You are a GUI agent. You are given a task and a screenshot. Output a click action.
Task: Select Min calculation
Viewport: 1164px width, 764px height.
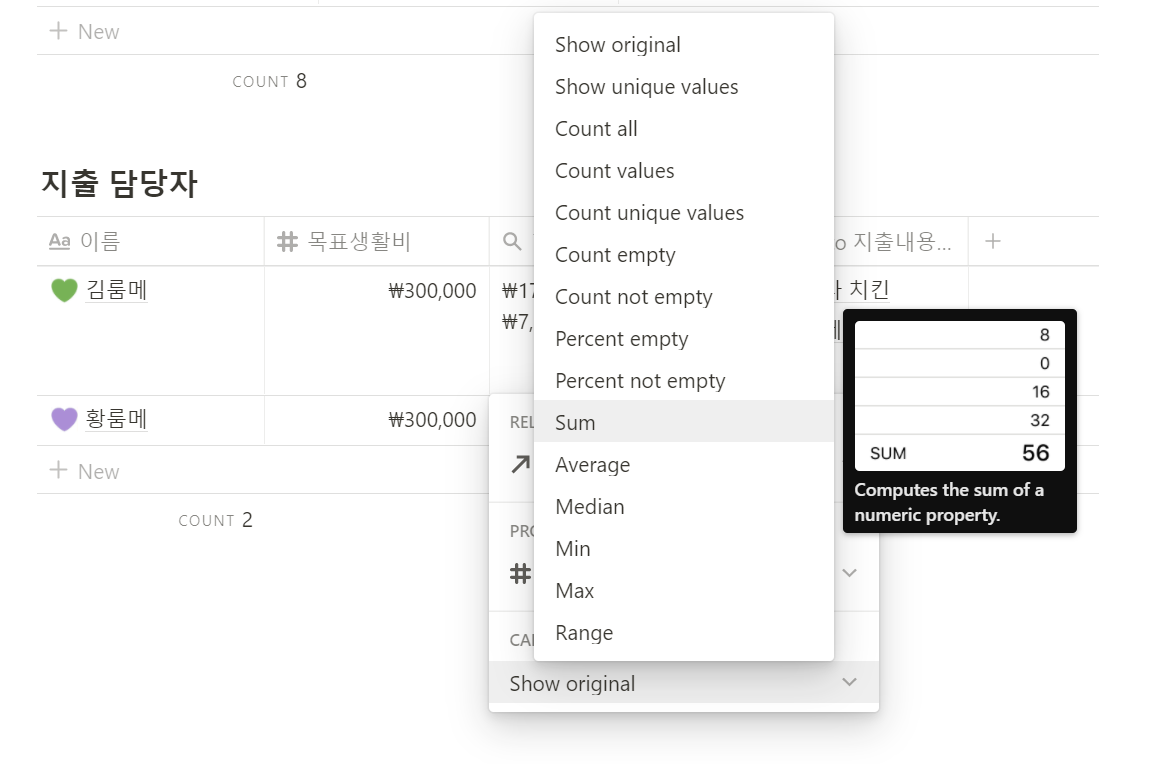point(683,549)
